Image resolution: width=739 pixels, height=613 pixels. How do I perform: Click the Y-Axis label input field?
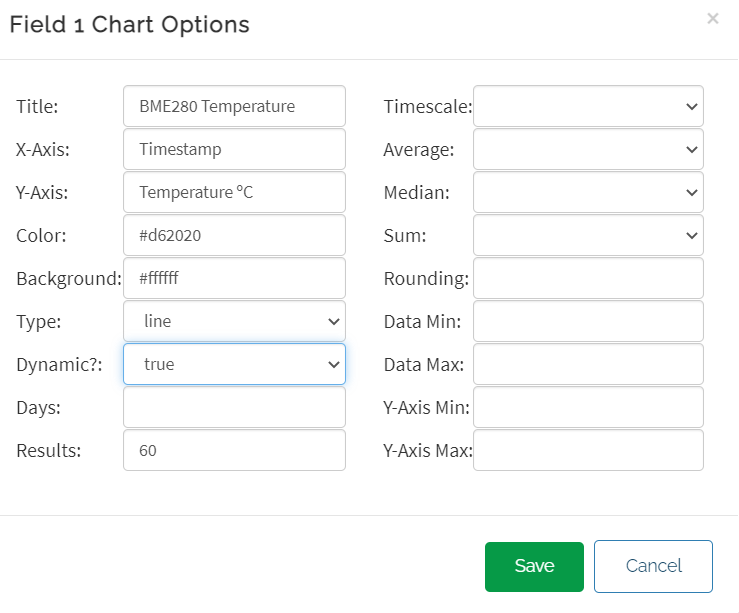(x=234, y=192)
